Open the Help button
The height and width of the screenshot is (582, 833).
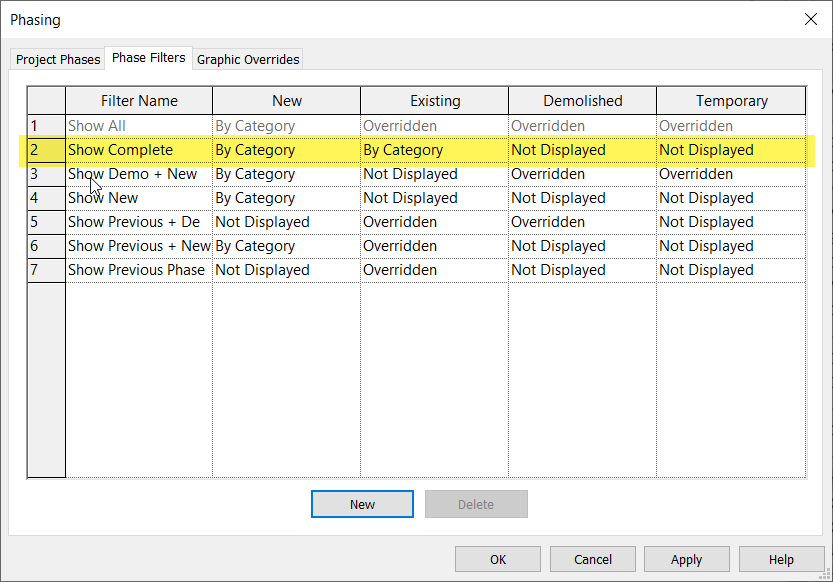point(781,559)
